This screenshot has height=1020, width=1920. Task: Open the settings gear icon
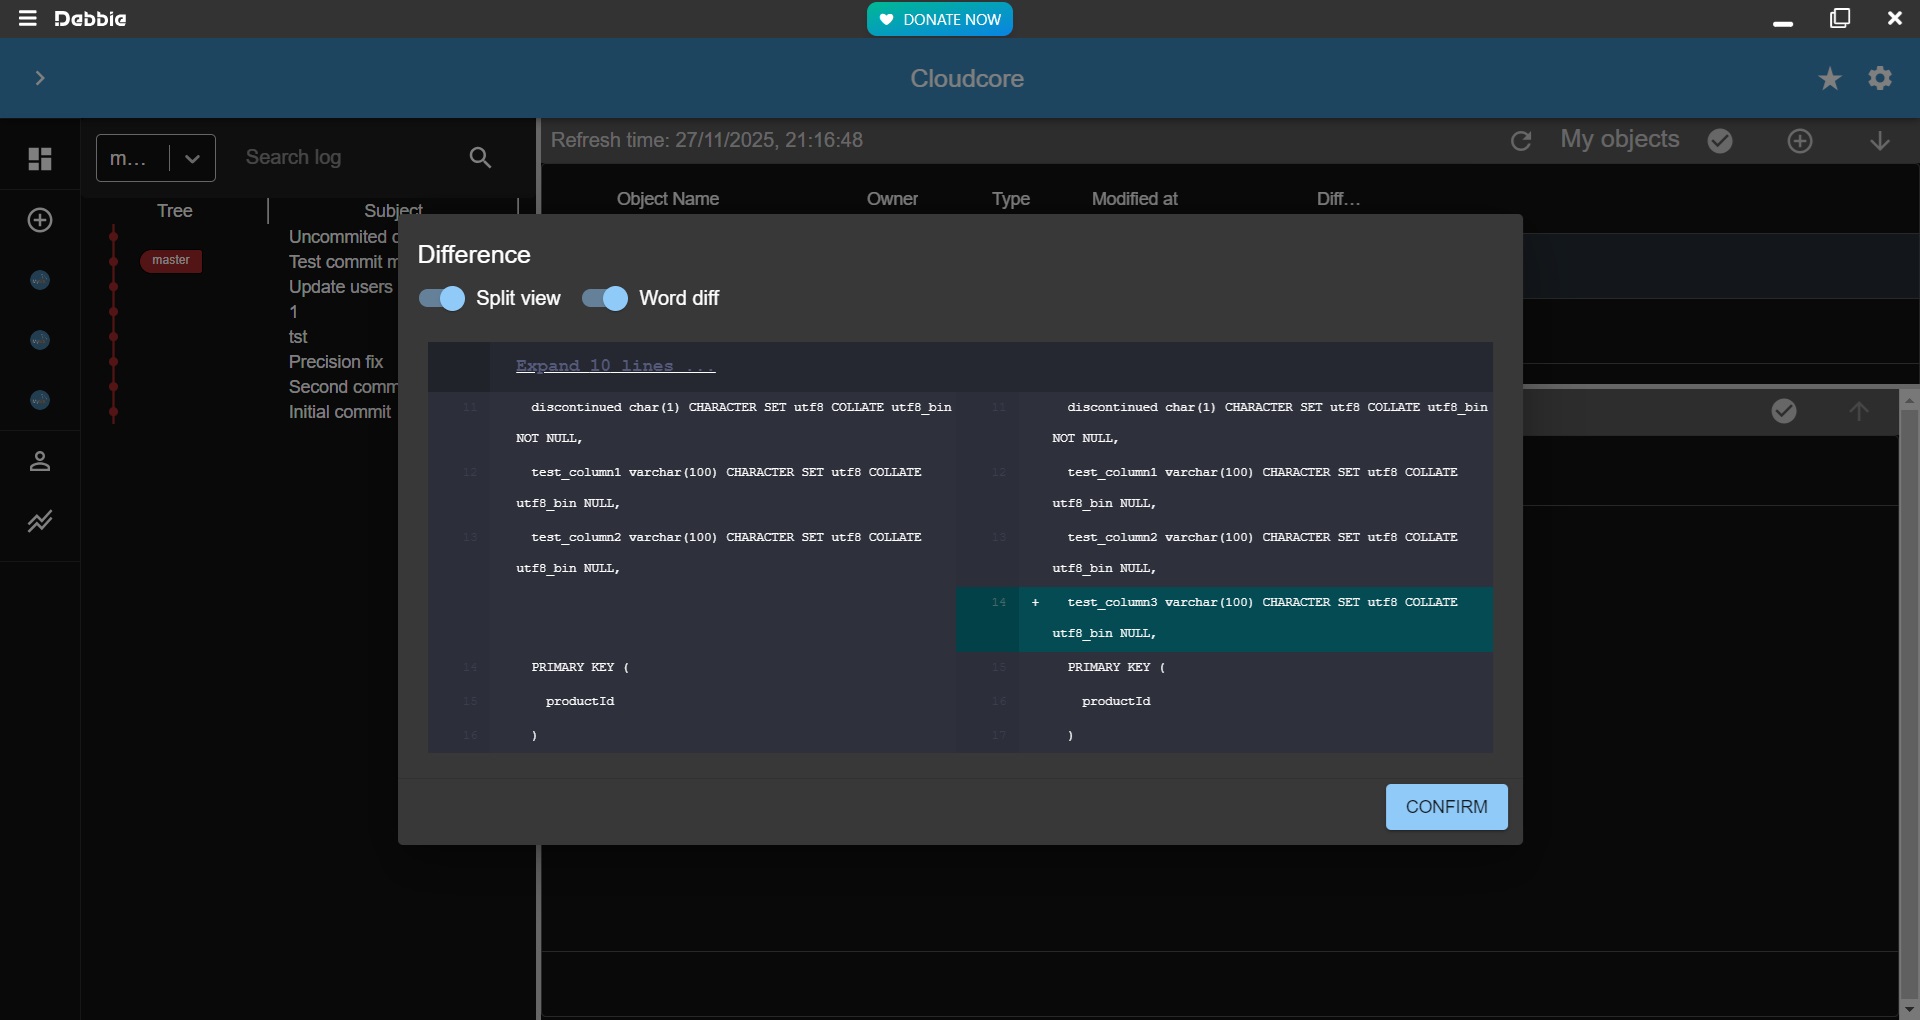point(1880,78)
